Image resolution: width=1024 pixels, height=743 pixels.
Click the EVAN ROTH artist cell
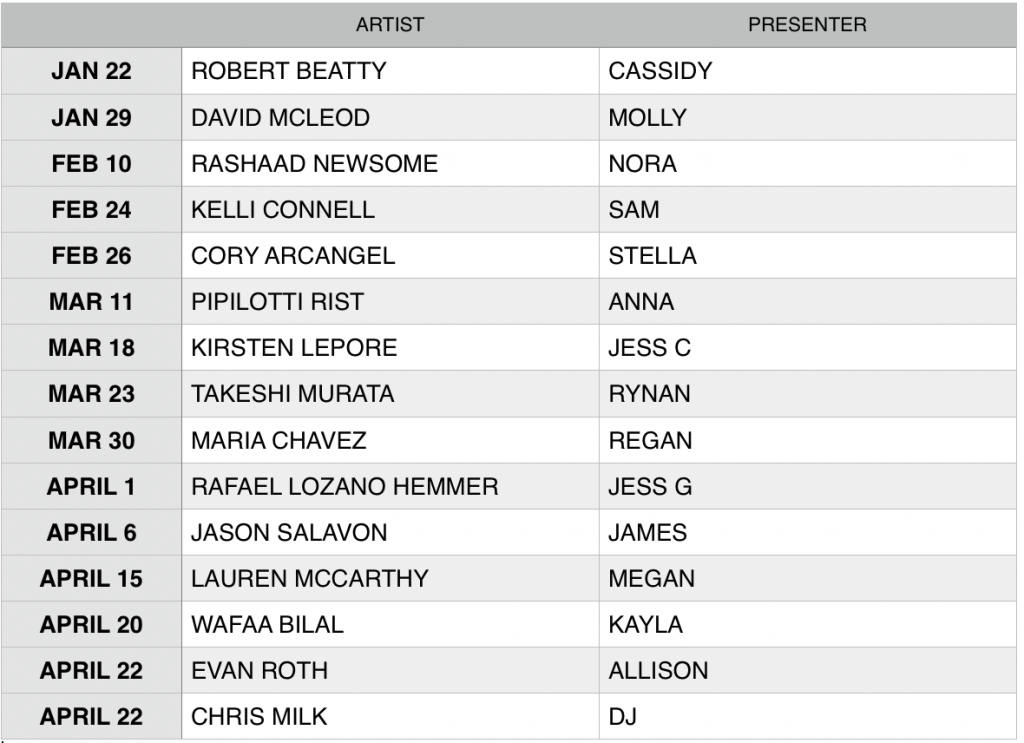390,671
